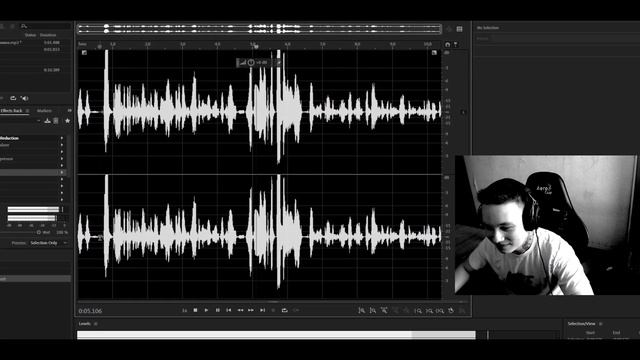Click the icon at waveform top-right corner
640x360 pixels.
tap(434, 53)
